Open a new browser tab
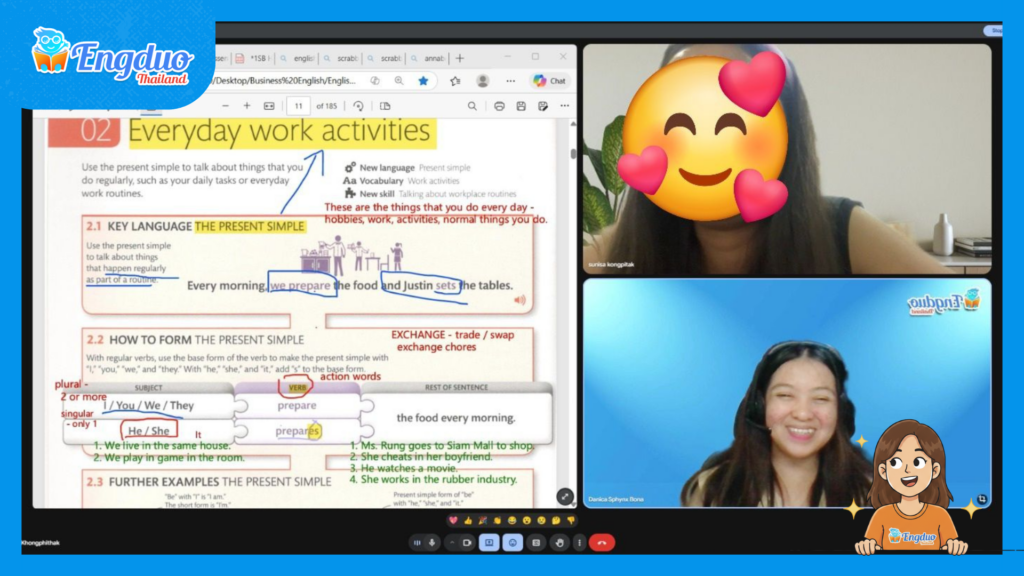The height and width of the screenshot is (576, 1024). [460, 58]
